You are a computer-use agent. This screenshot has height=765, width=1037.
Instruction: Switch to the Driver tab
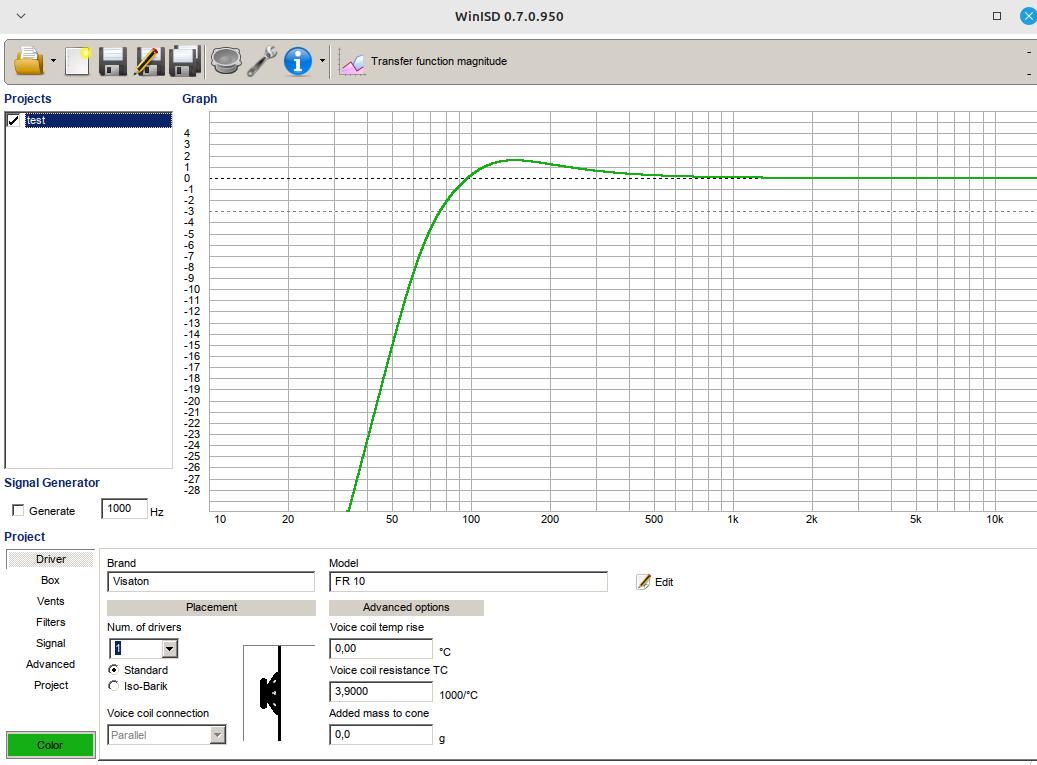click(x=50, y=559)
